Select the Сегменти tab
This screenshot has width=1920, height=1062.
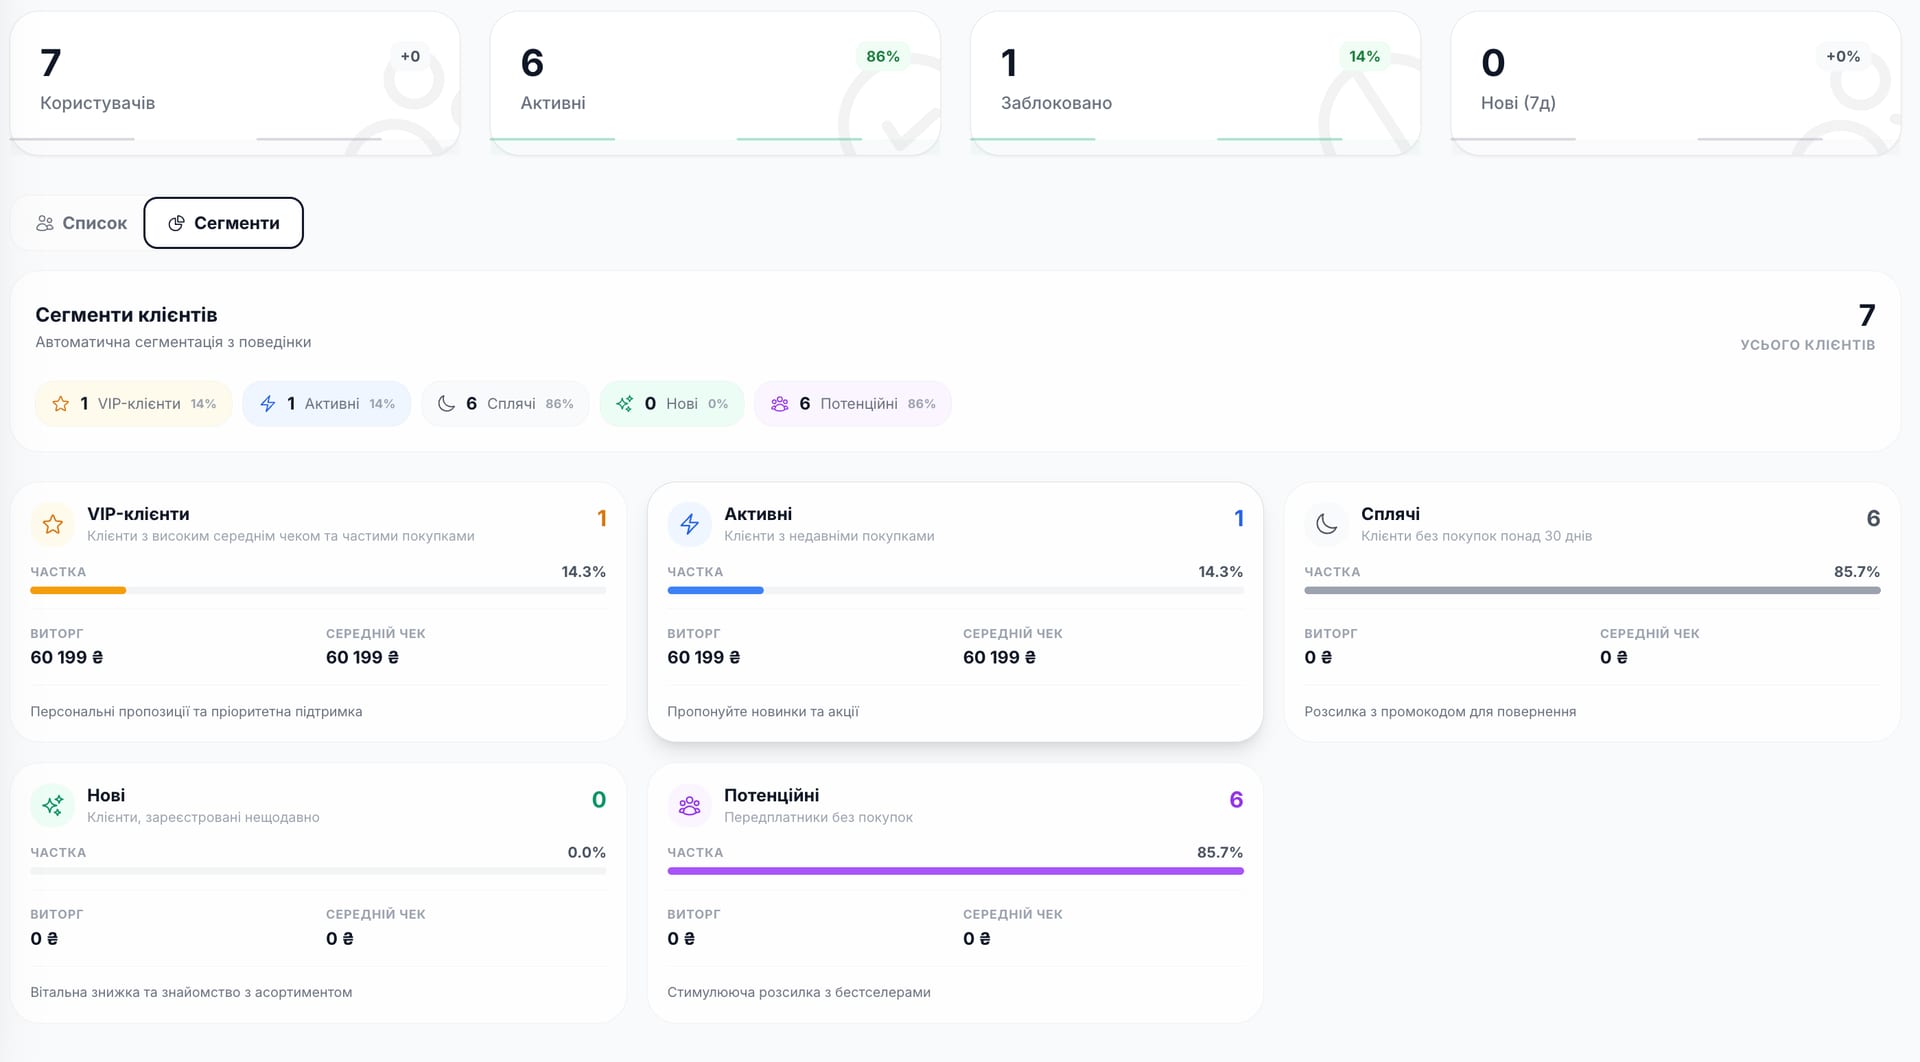pos(223,223)
